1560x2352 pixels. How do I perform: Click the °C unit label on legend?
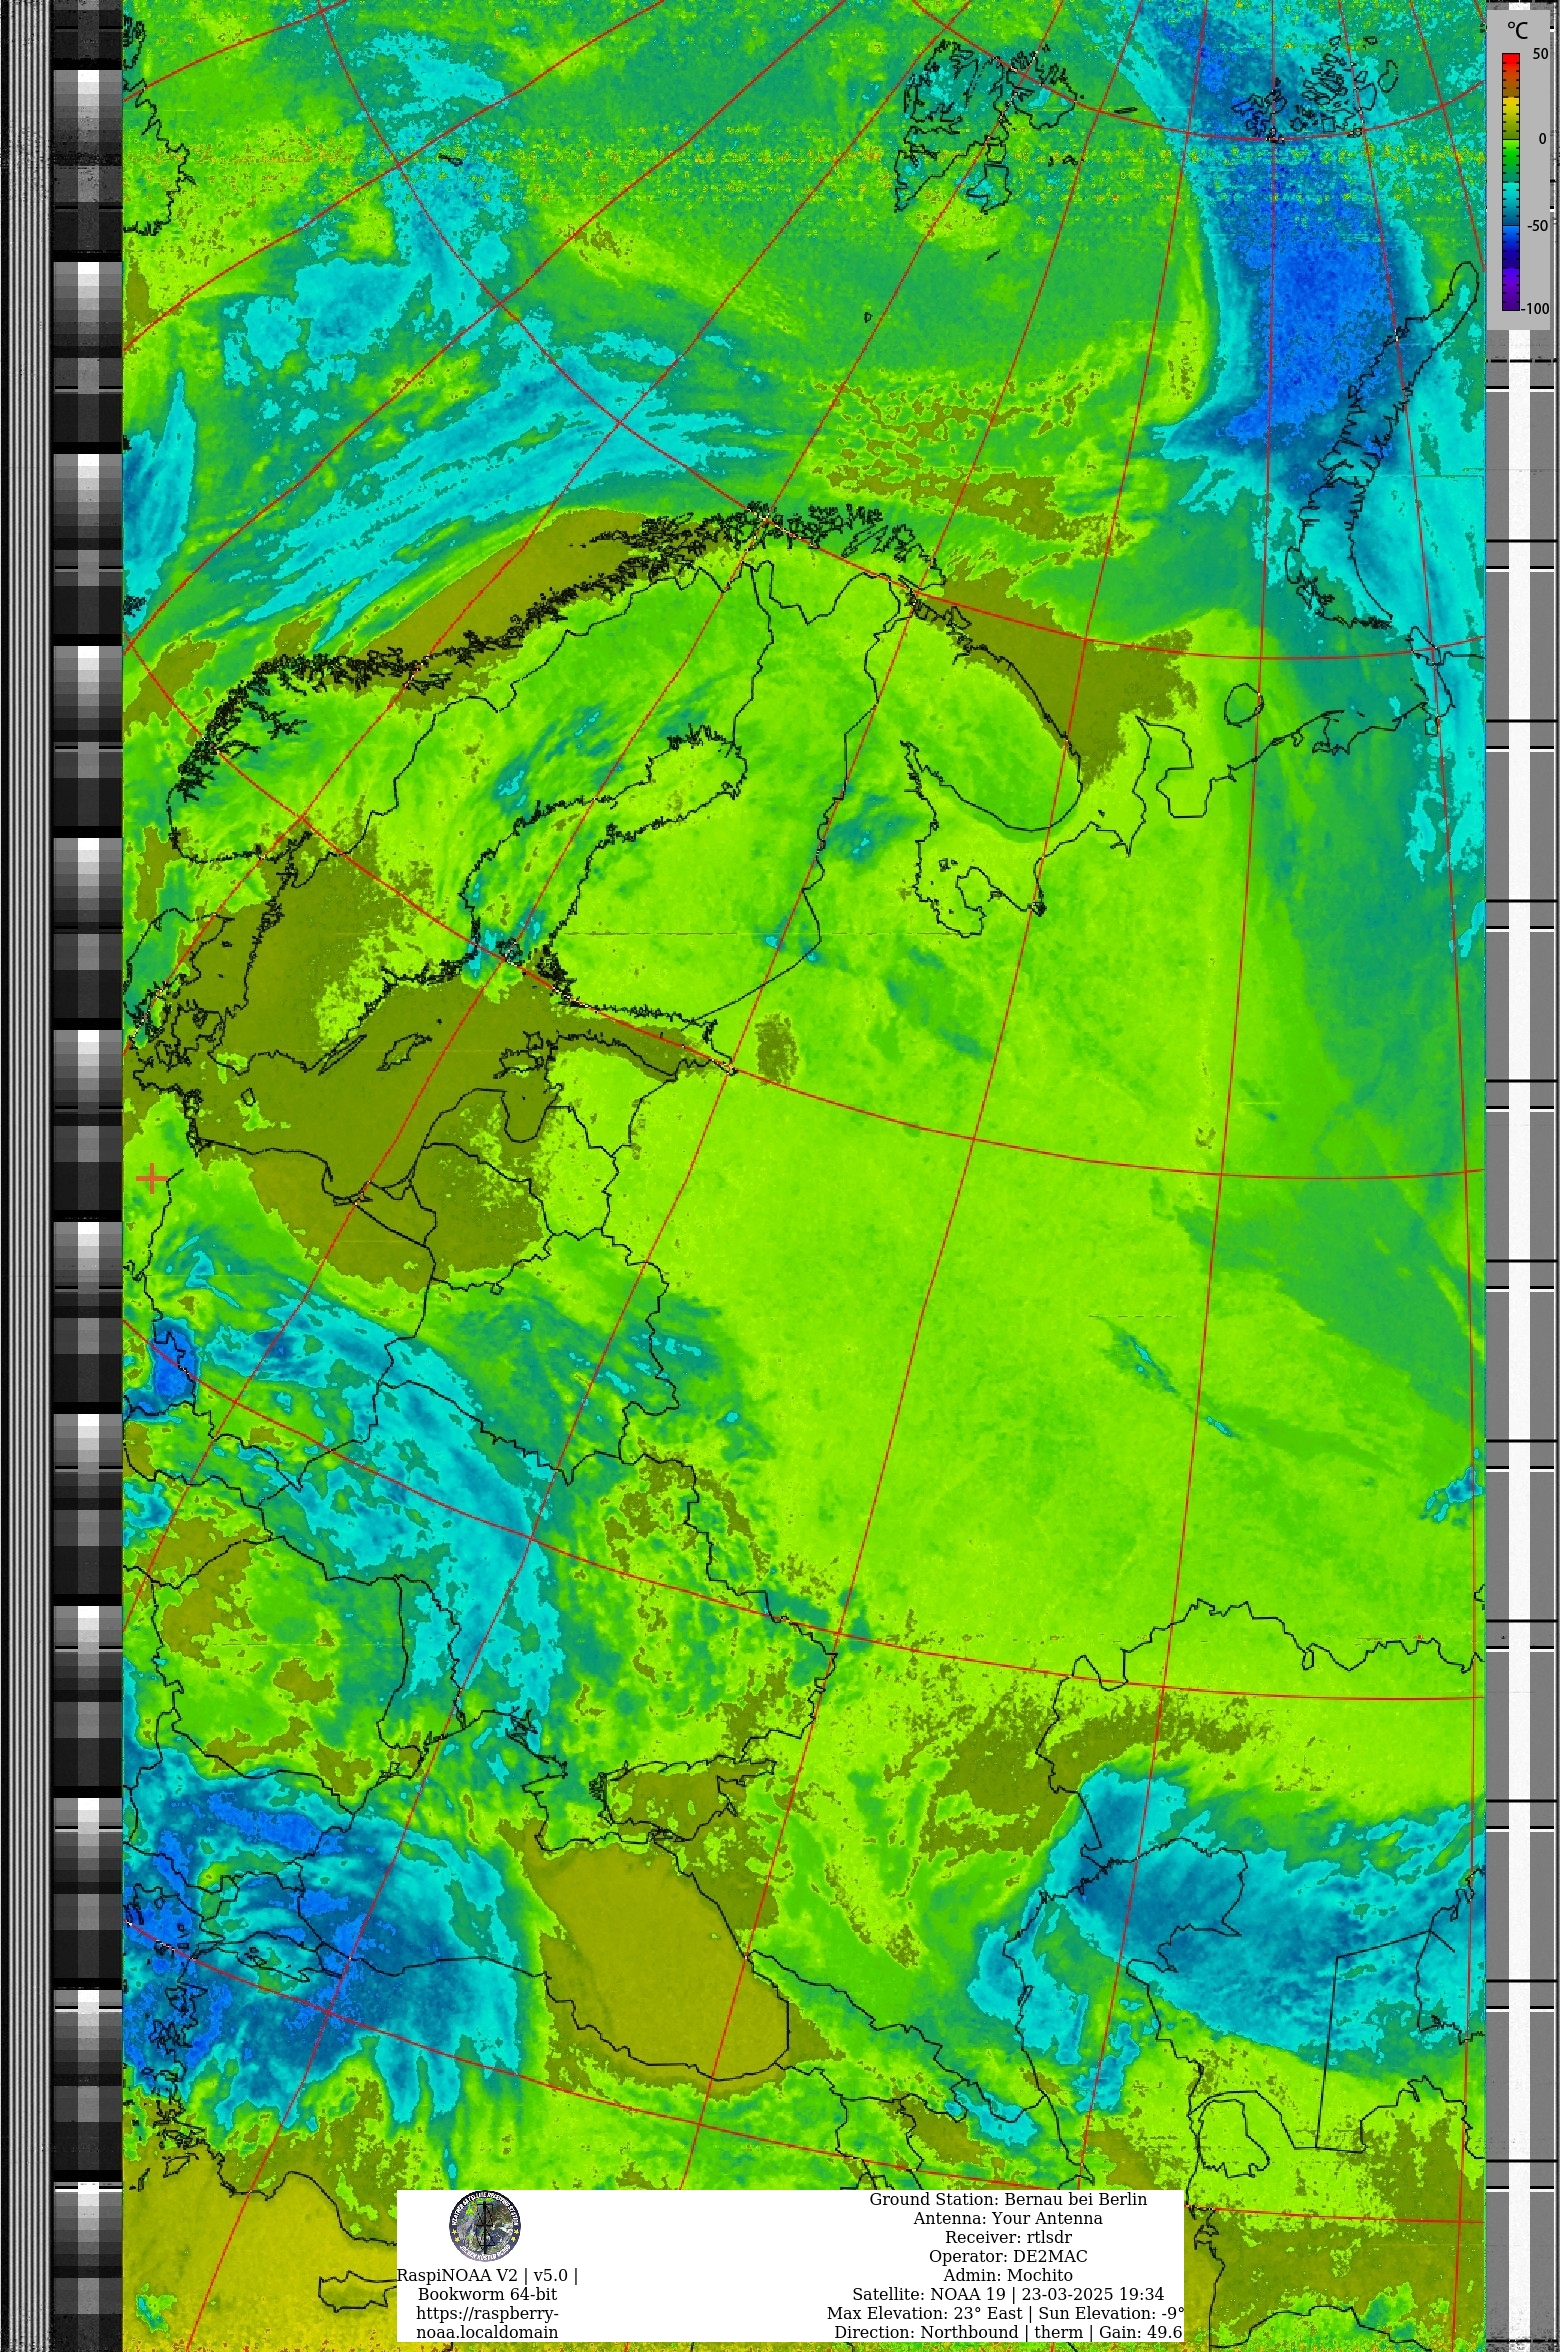coord(1518,30)
